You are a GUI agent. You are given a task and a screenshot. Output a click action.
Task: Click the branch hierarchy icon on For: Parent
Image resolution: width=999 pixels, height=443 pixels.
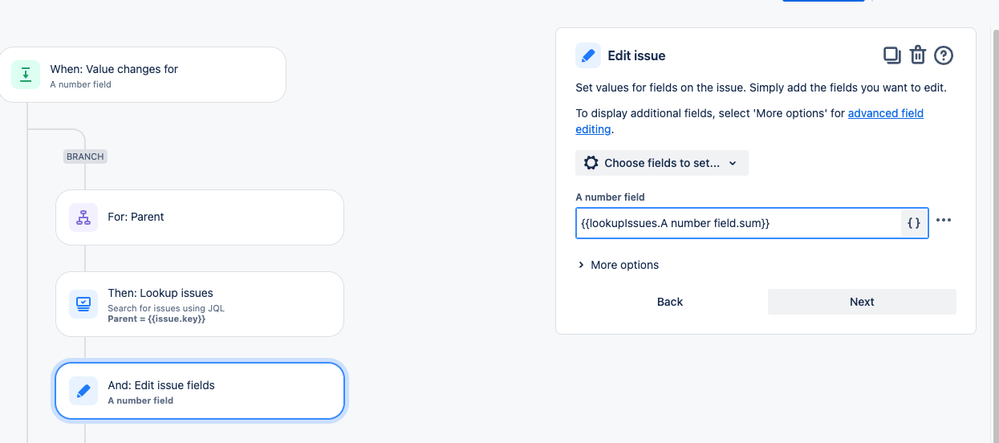point(83,217)
